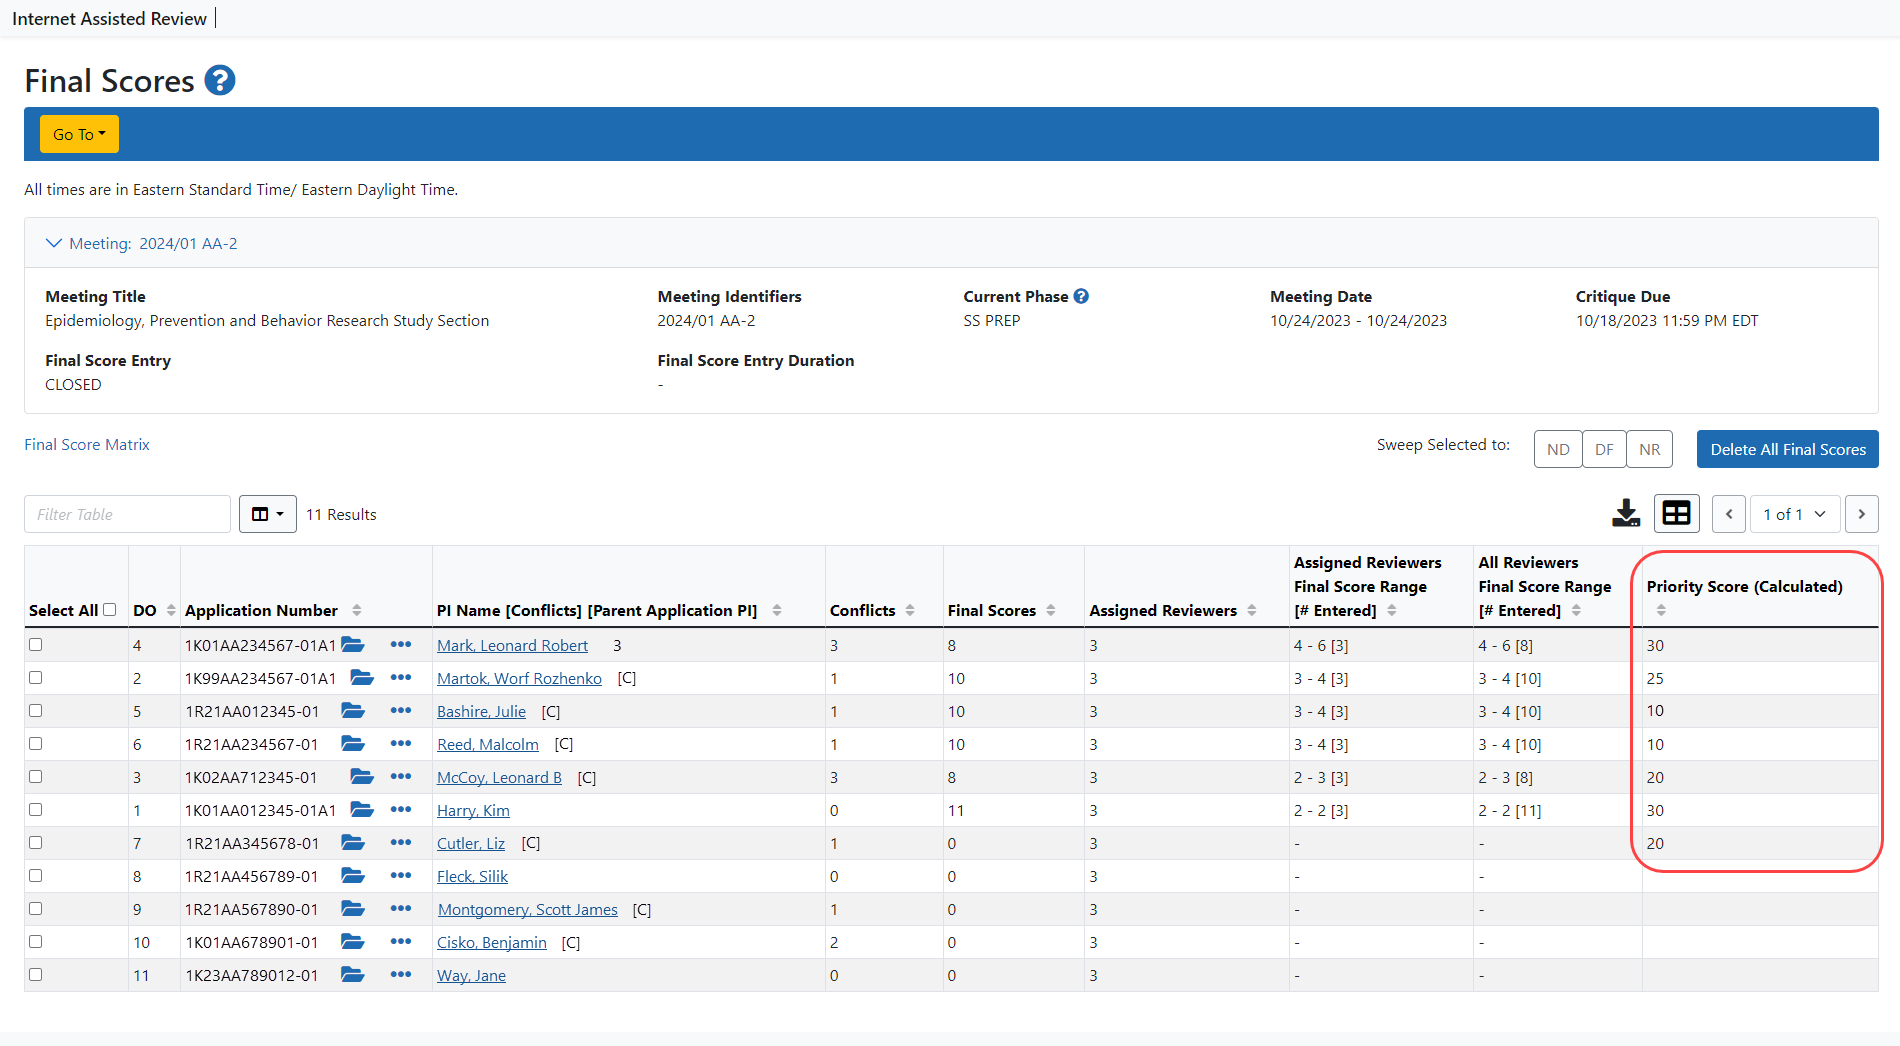The height and width of the screenshot is (1046, 1900).
Task: Download the table via the export icon
Action: click(1626, 514)
